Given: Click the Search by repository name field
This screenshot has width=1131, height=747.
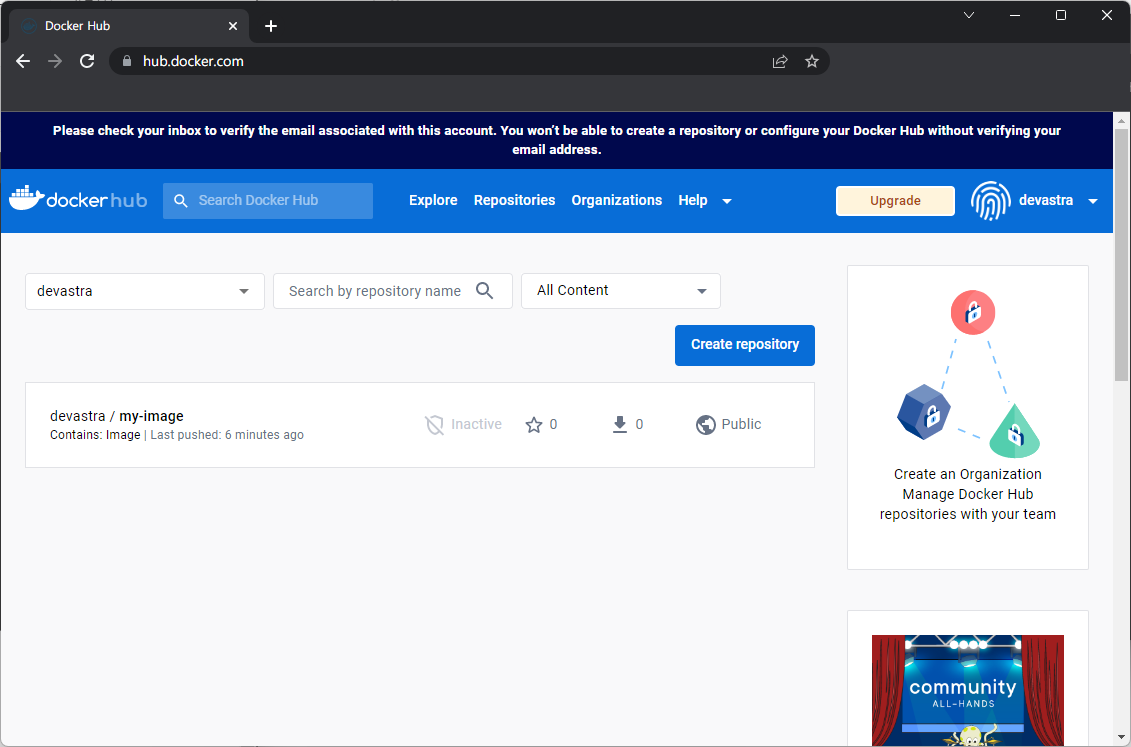Looking at the screenshot, I should click(393, 291).
